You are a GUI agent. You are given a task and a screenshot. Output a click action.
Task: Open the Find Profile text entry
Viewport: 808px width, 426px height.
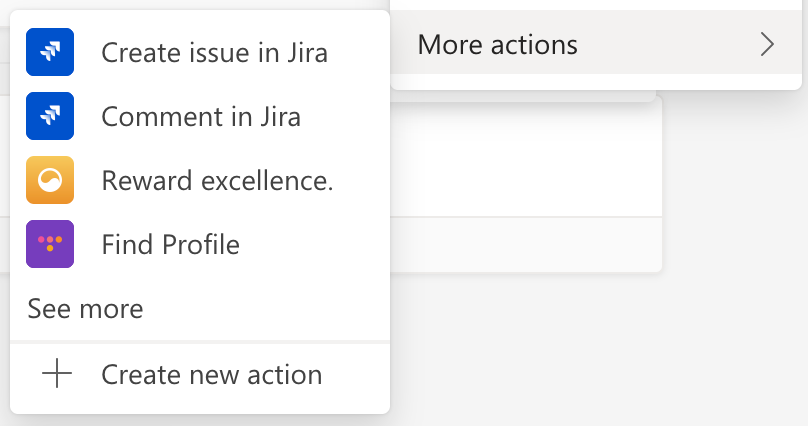[171, 244]
